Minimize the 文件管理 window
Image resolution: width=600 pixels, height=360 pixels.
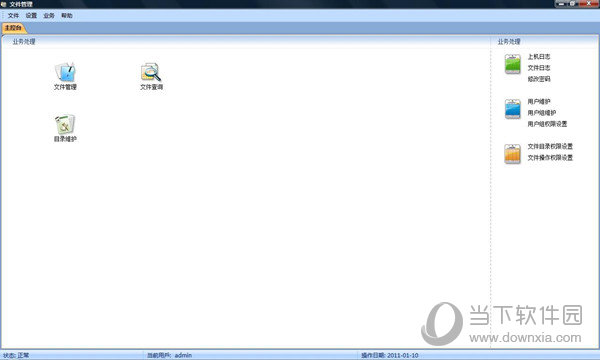[x=561, y=3]
